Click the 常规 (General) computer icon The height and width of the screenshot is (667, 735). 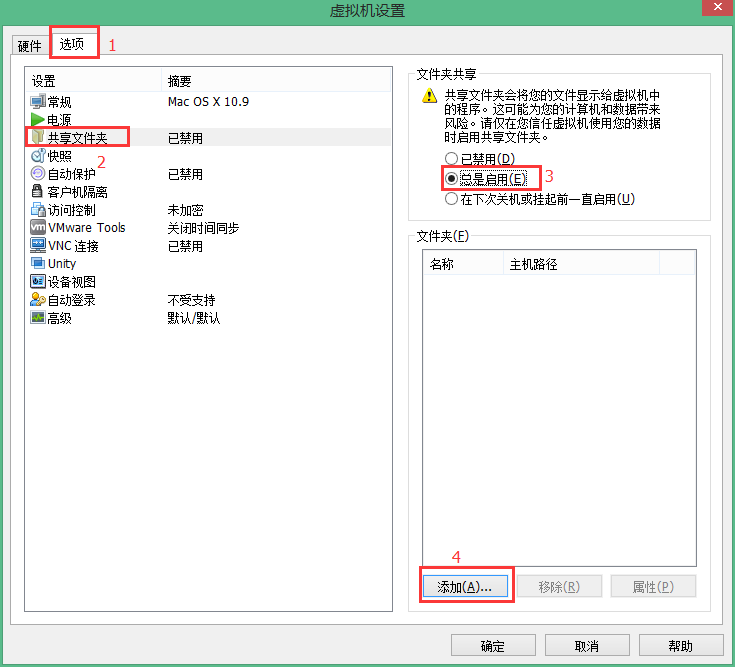tap(38, 101)
